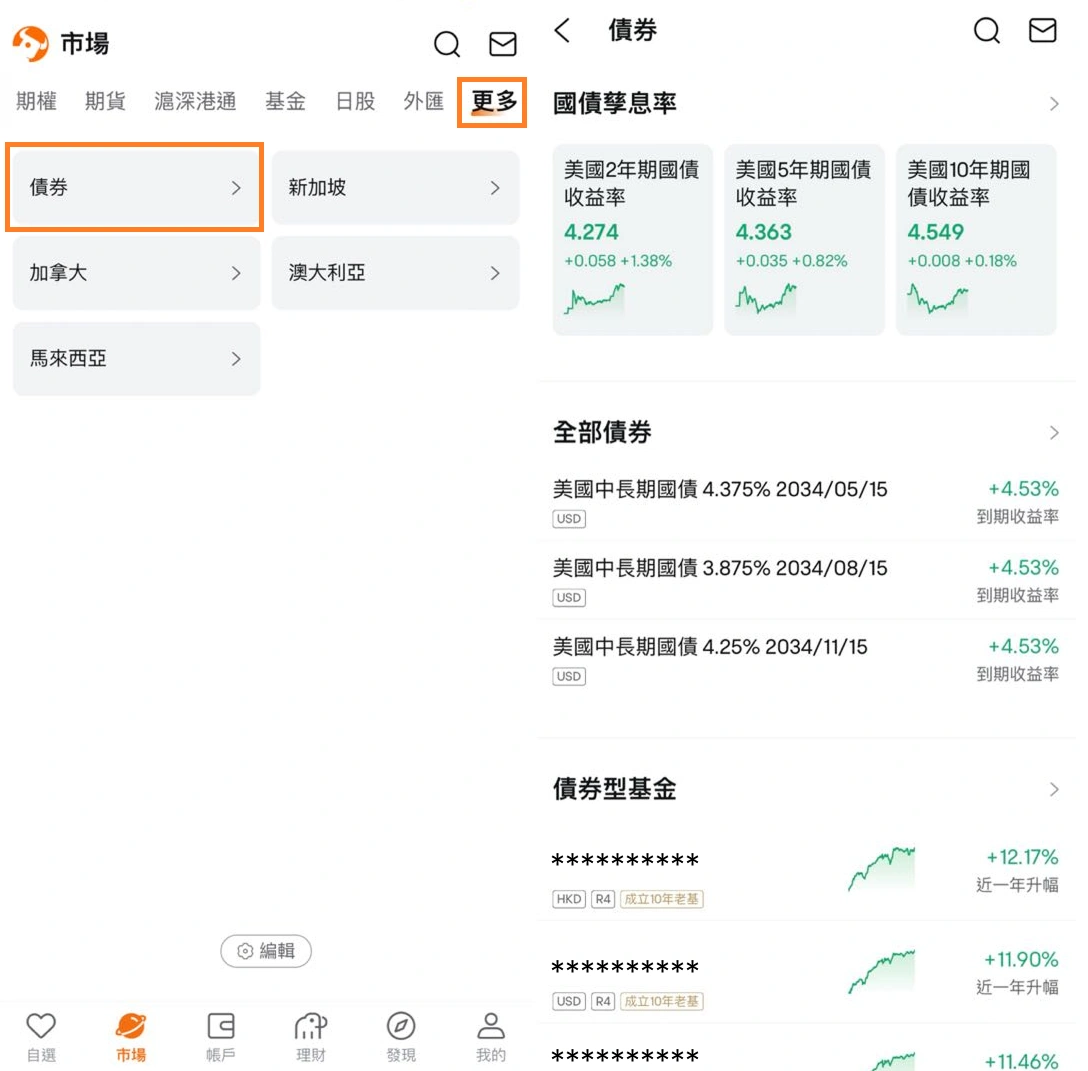Open search on the 市場 screen
Screen dimensions: 1088x1071
[x=447, y=44]
